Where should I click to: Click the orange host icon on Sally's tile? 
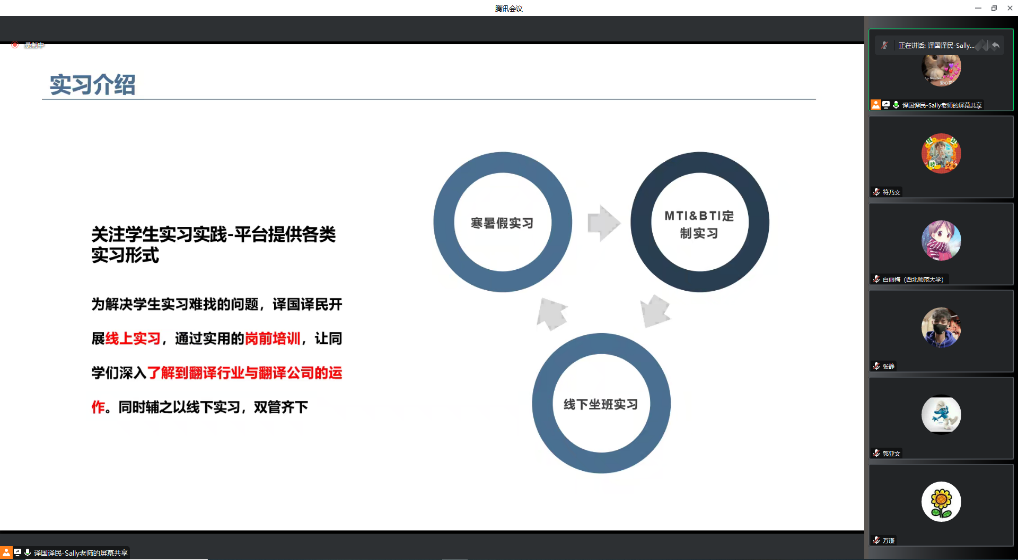click(x=876, y=104)
